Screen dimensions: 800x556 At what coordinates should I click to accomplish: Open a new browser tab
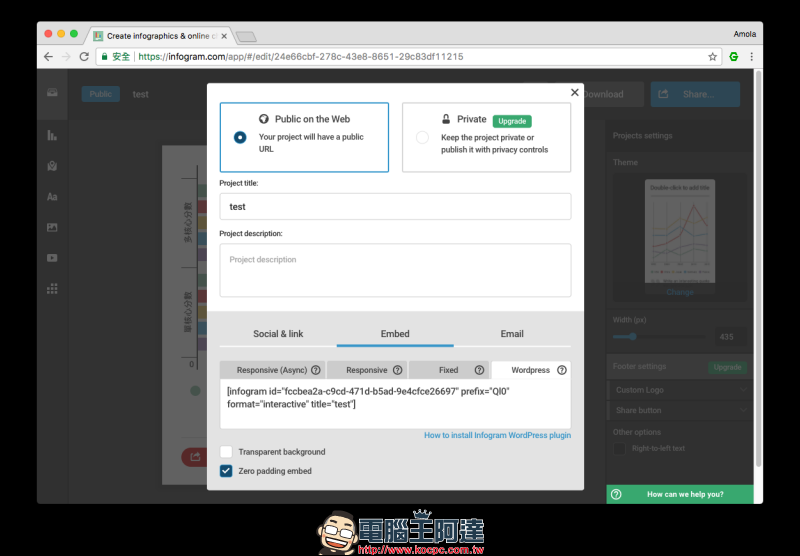pos(246,36)
